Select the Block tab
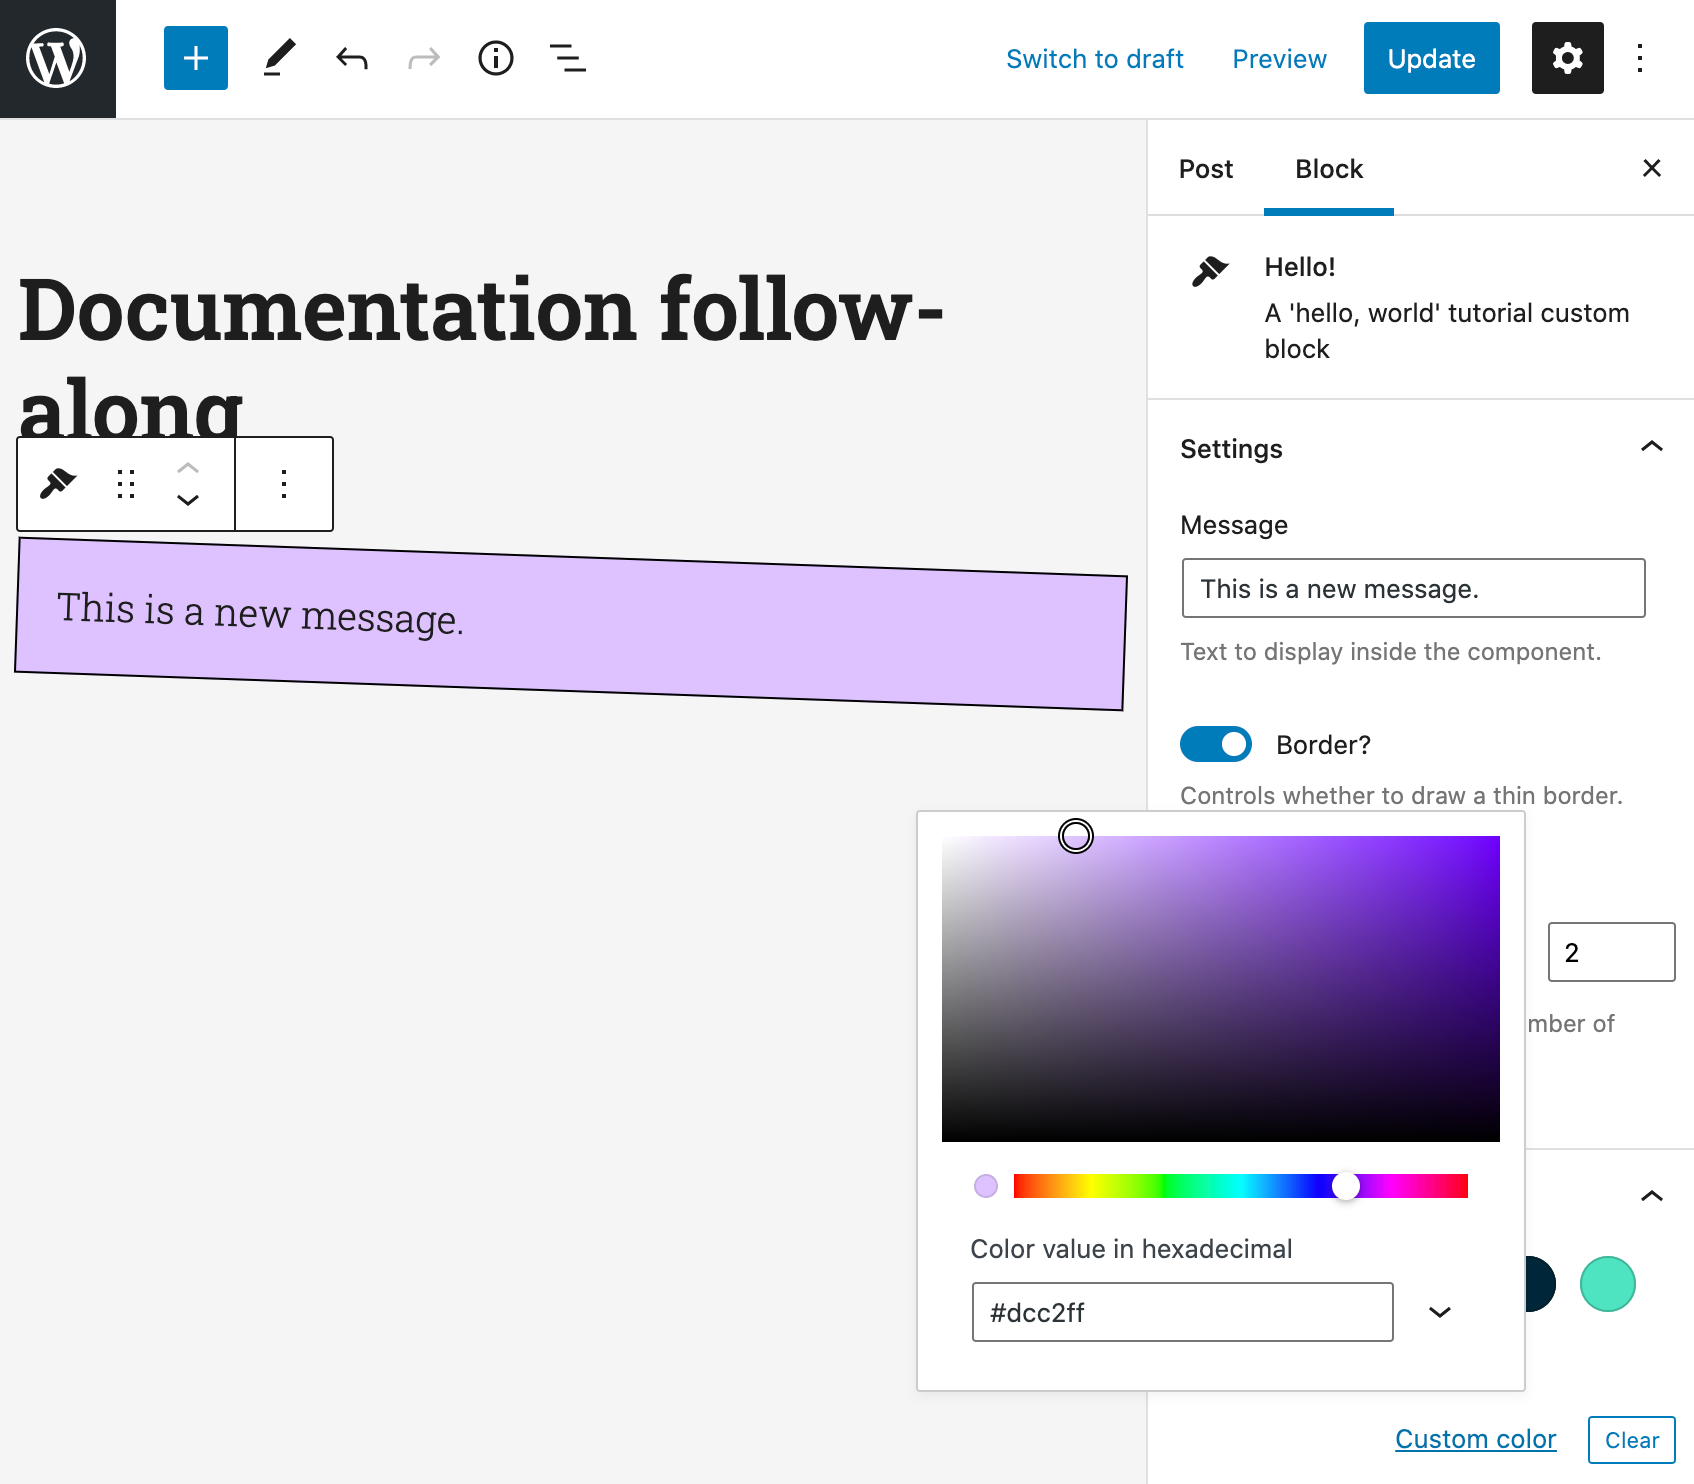Screen dimensions: 1694x1484 1328,169
